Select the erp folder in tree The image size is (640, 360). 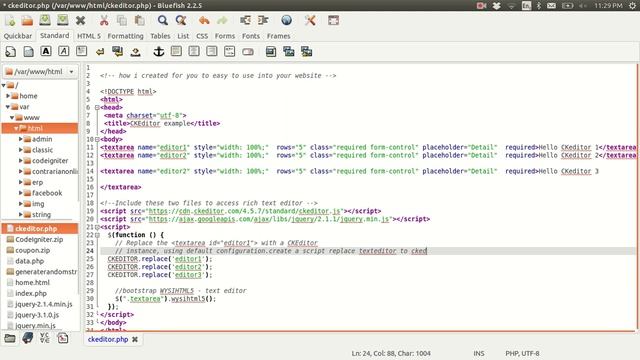(x=37, y=182)
